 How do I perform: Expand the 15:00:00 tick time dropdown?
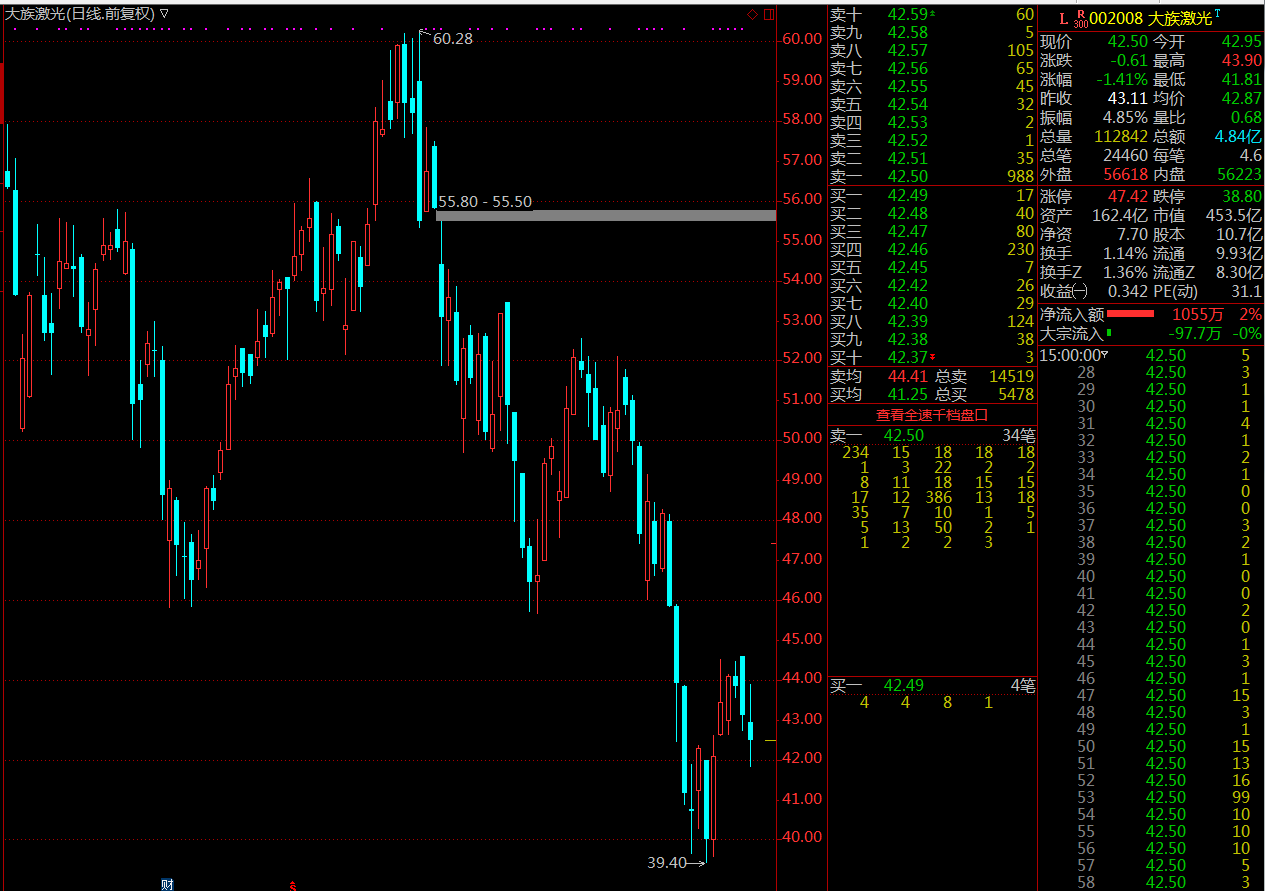tap(1105, 355)
